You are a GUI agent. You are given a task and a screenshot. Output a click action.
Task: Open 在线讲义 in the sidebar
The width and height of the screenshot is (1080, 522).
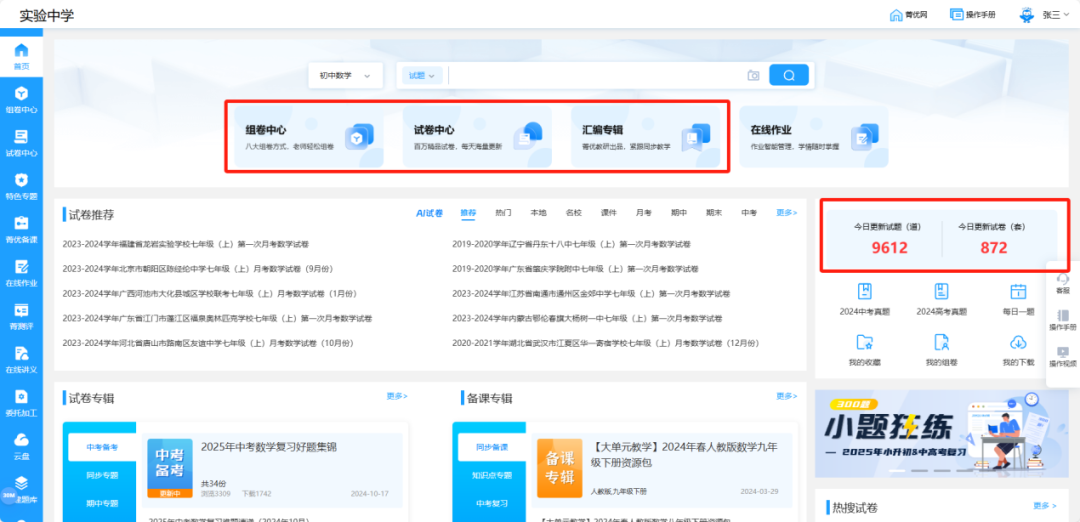21,360
